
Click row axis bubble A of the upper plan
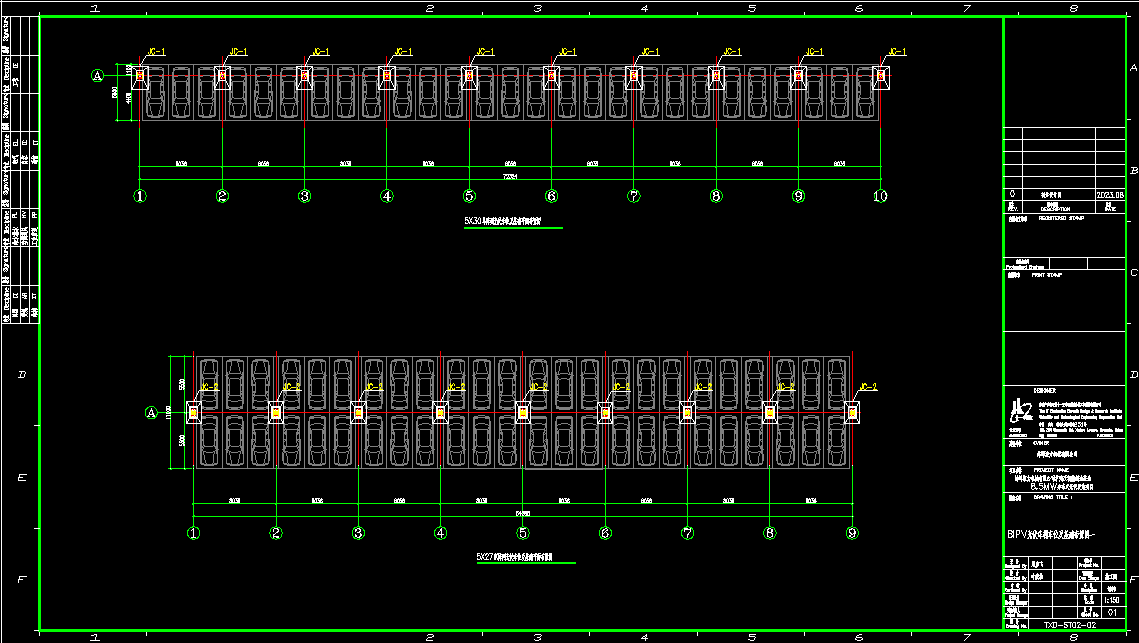pos(98,76)
